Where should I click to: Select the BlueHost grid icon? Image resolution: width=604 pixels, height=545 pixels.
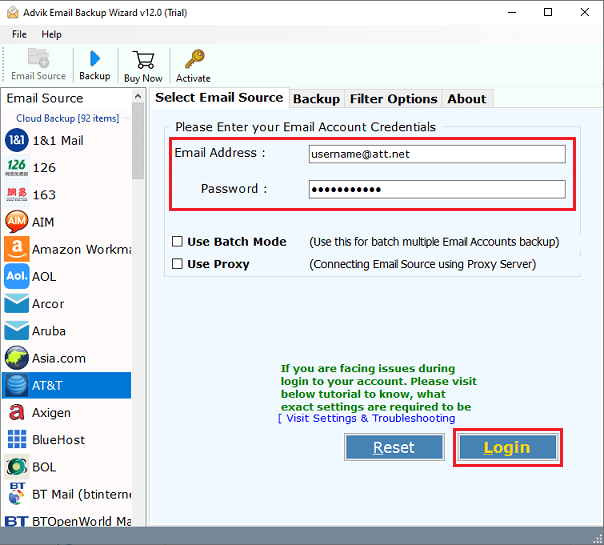click(x=17, y=439)
